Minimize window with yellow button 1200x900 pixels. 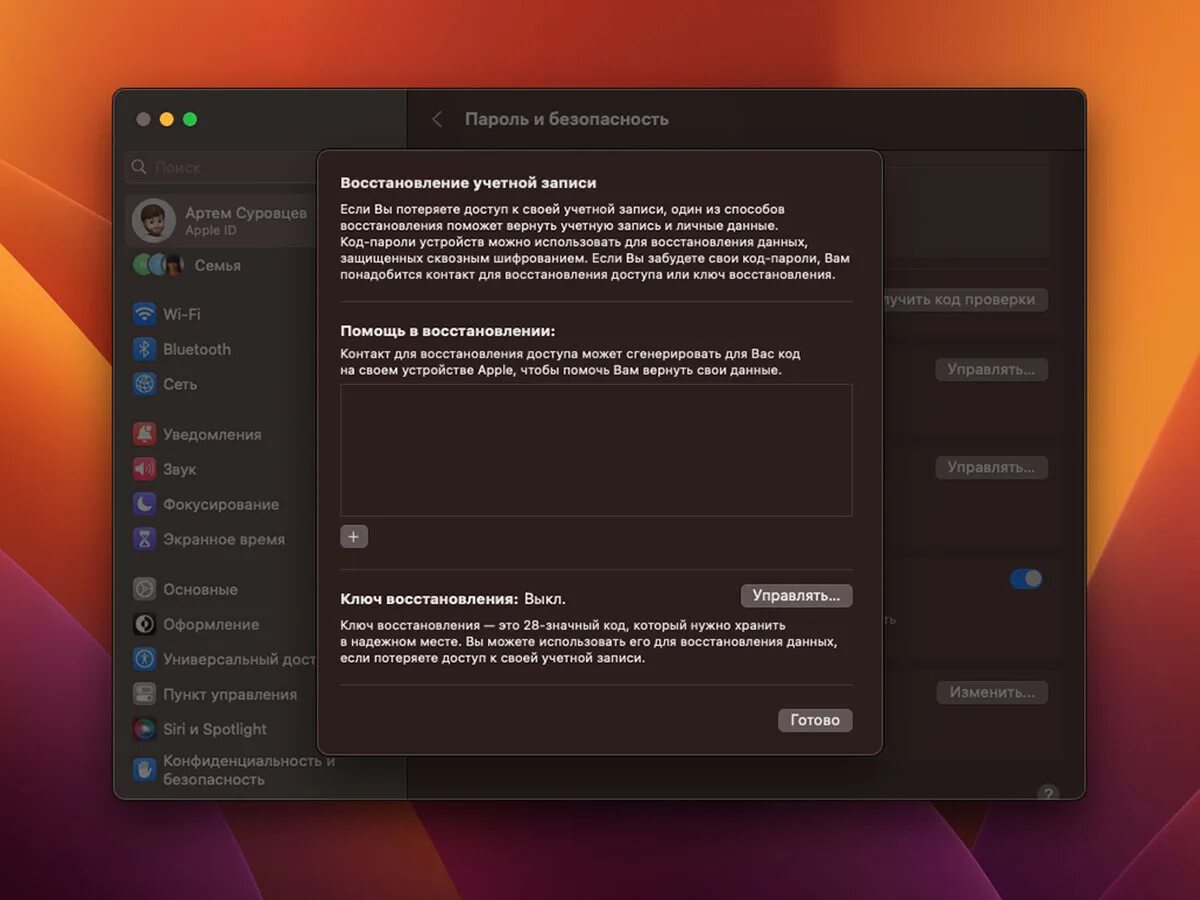click(x=166, y=119)
